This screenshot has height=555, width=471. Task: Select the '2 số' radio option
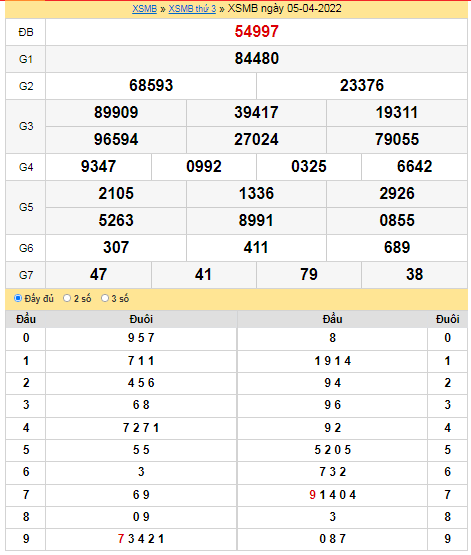click(x=67, y=298)
